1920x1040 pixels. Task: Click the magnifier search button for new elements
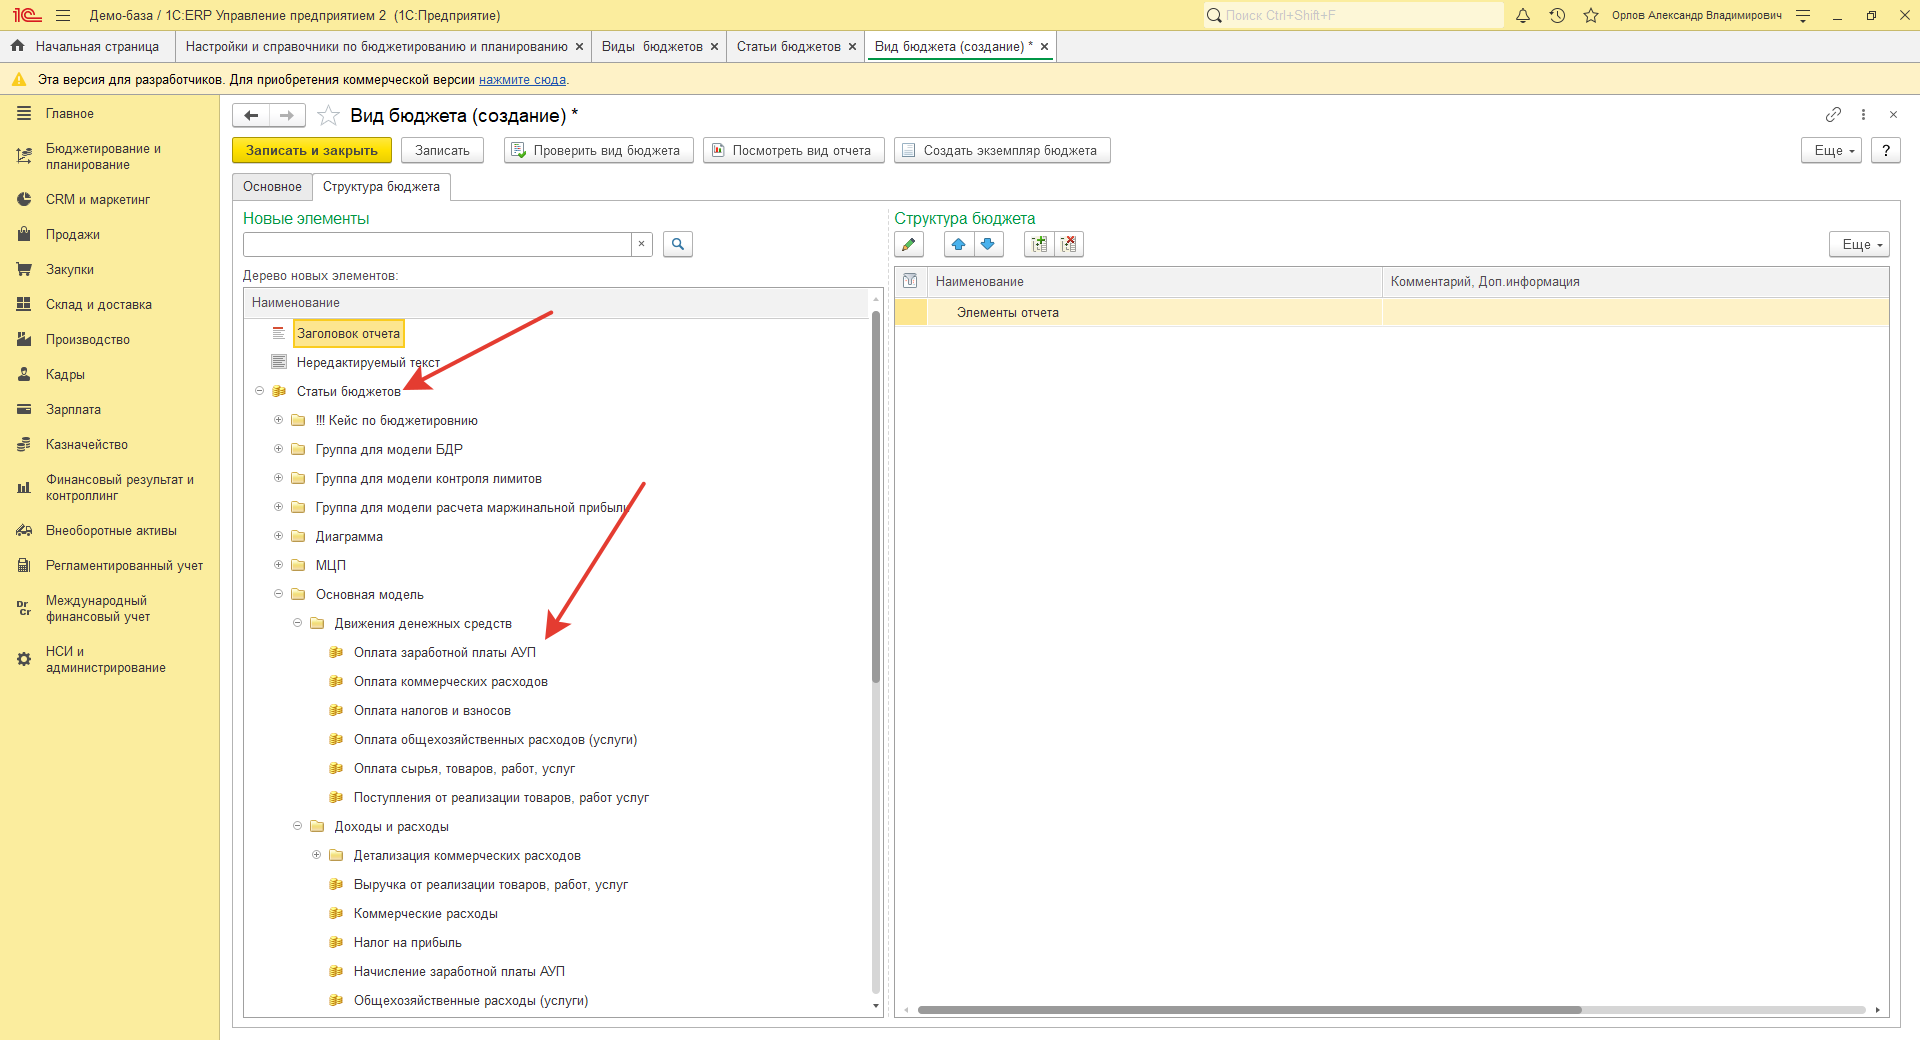pyautogui.click(x=677, y=244)
